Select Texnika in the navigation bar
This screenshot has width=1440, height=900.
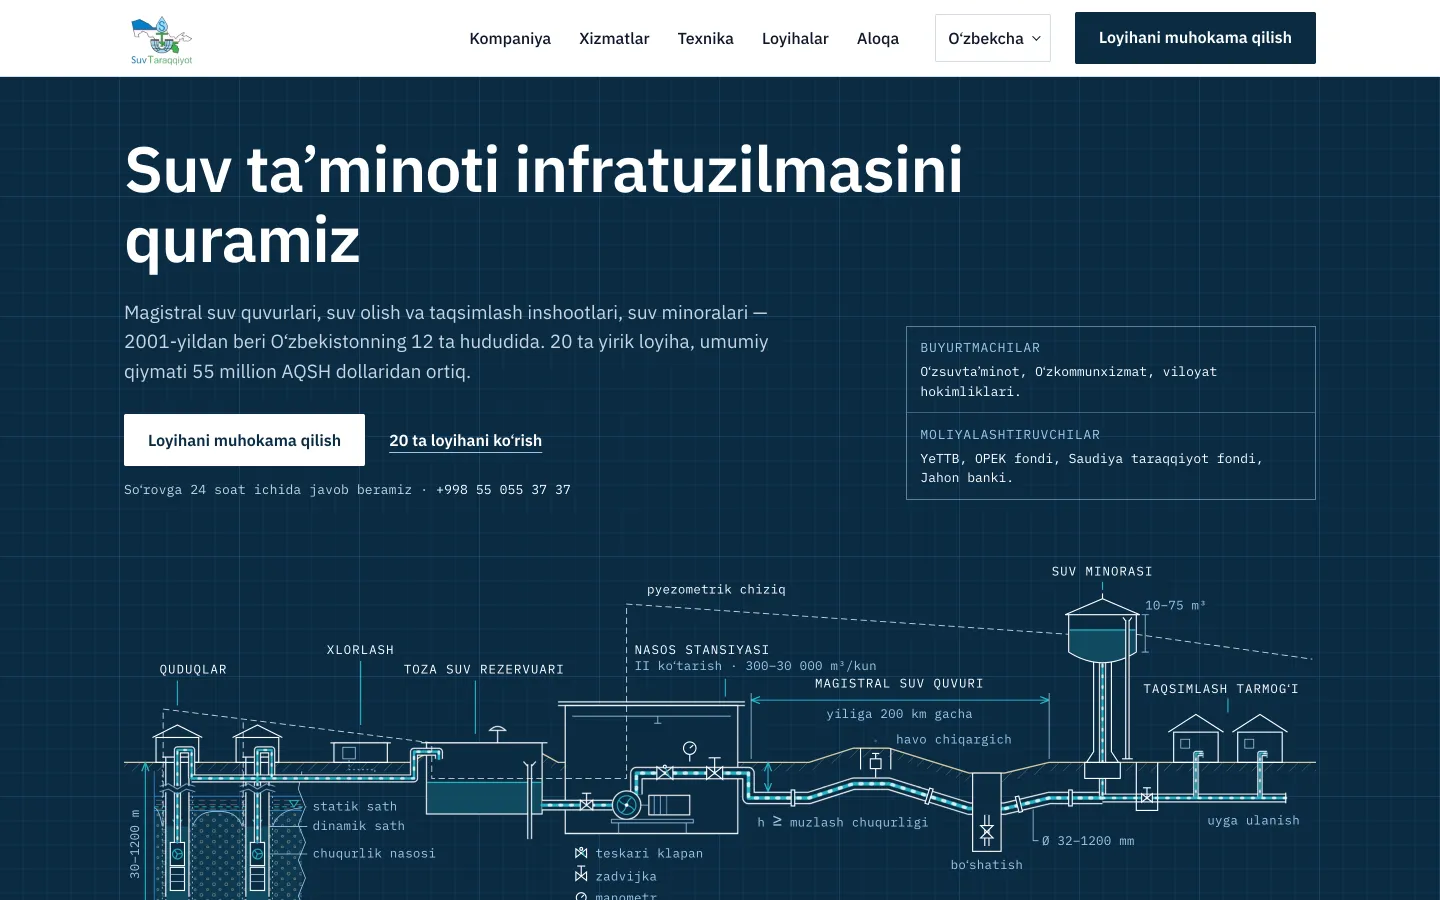(x=705, y=38)
